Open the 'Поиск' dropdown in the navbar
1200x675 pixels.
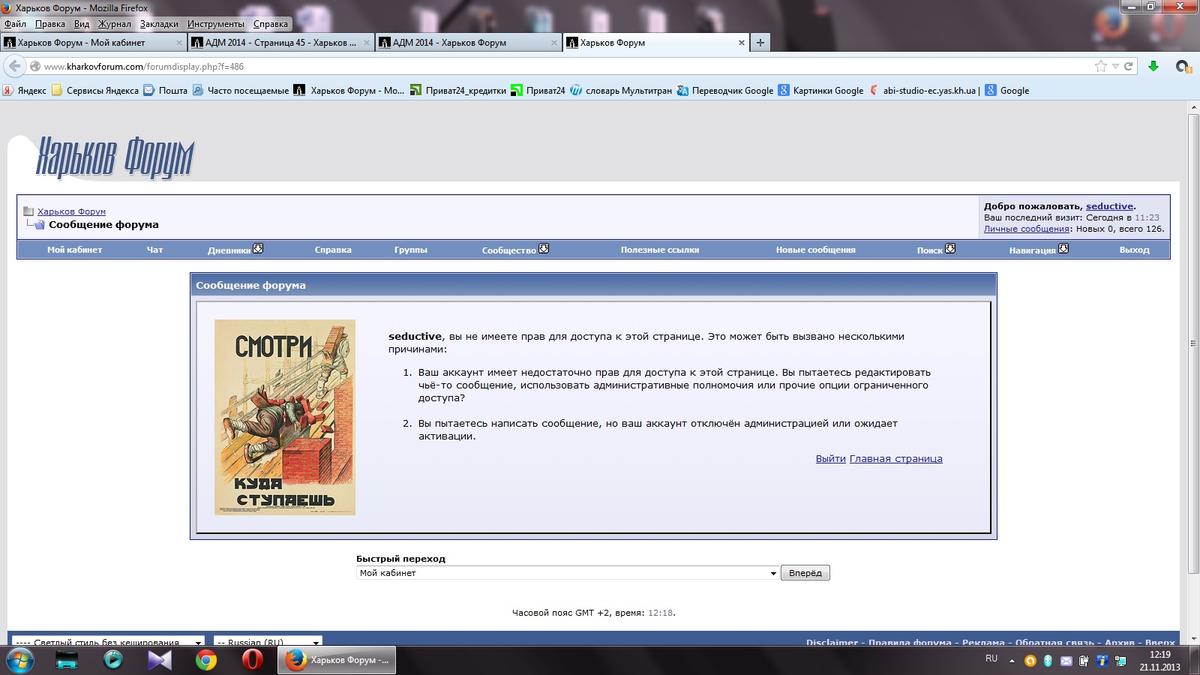tap(950, 249)
